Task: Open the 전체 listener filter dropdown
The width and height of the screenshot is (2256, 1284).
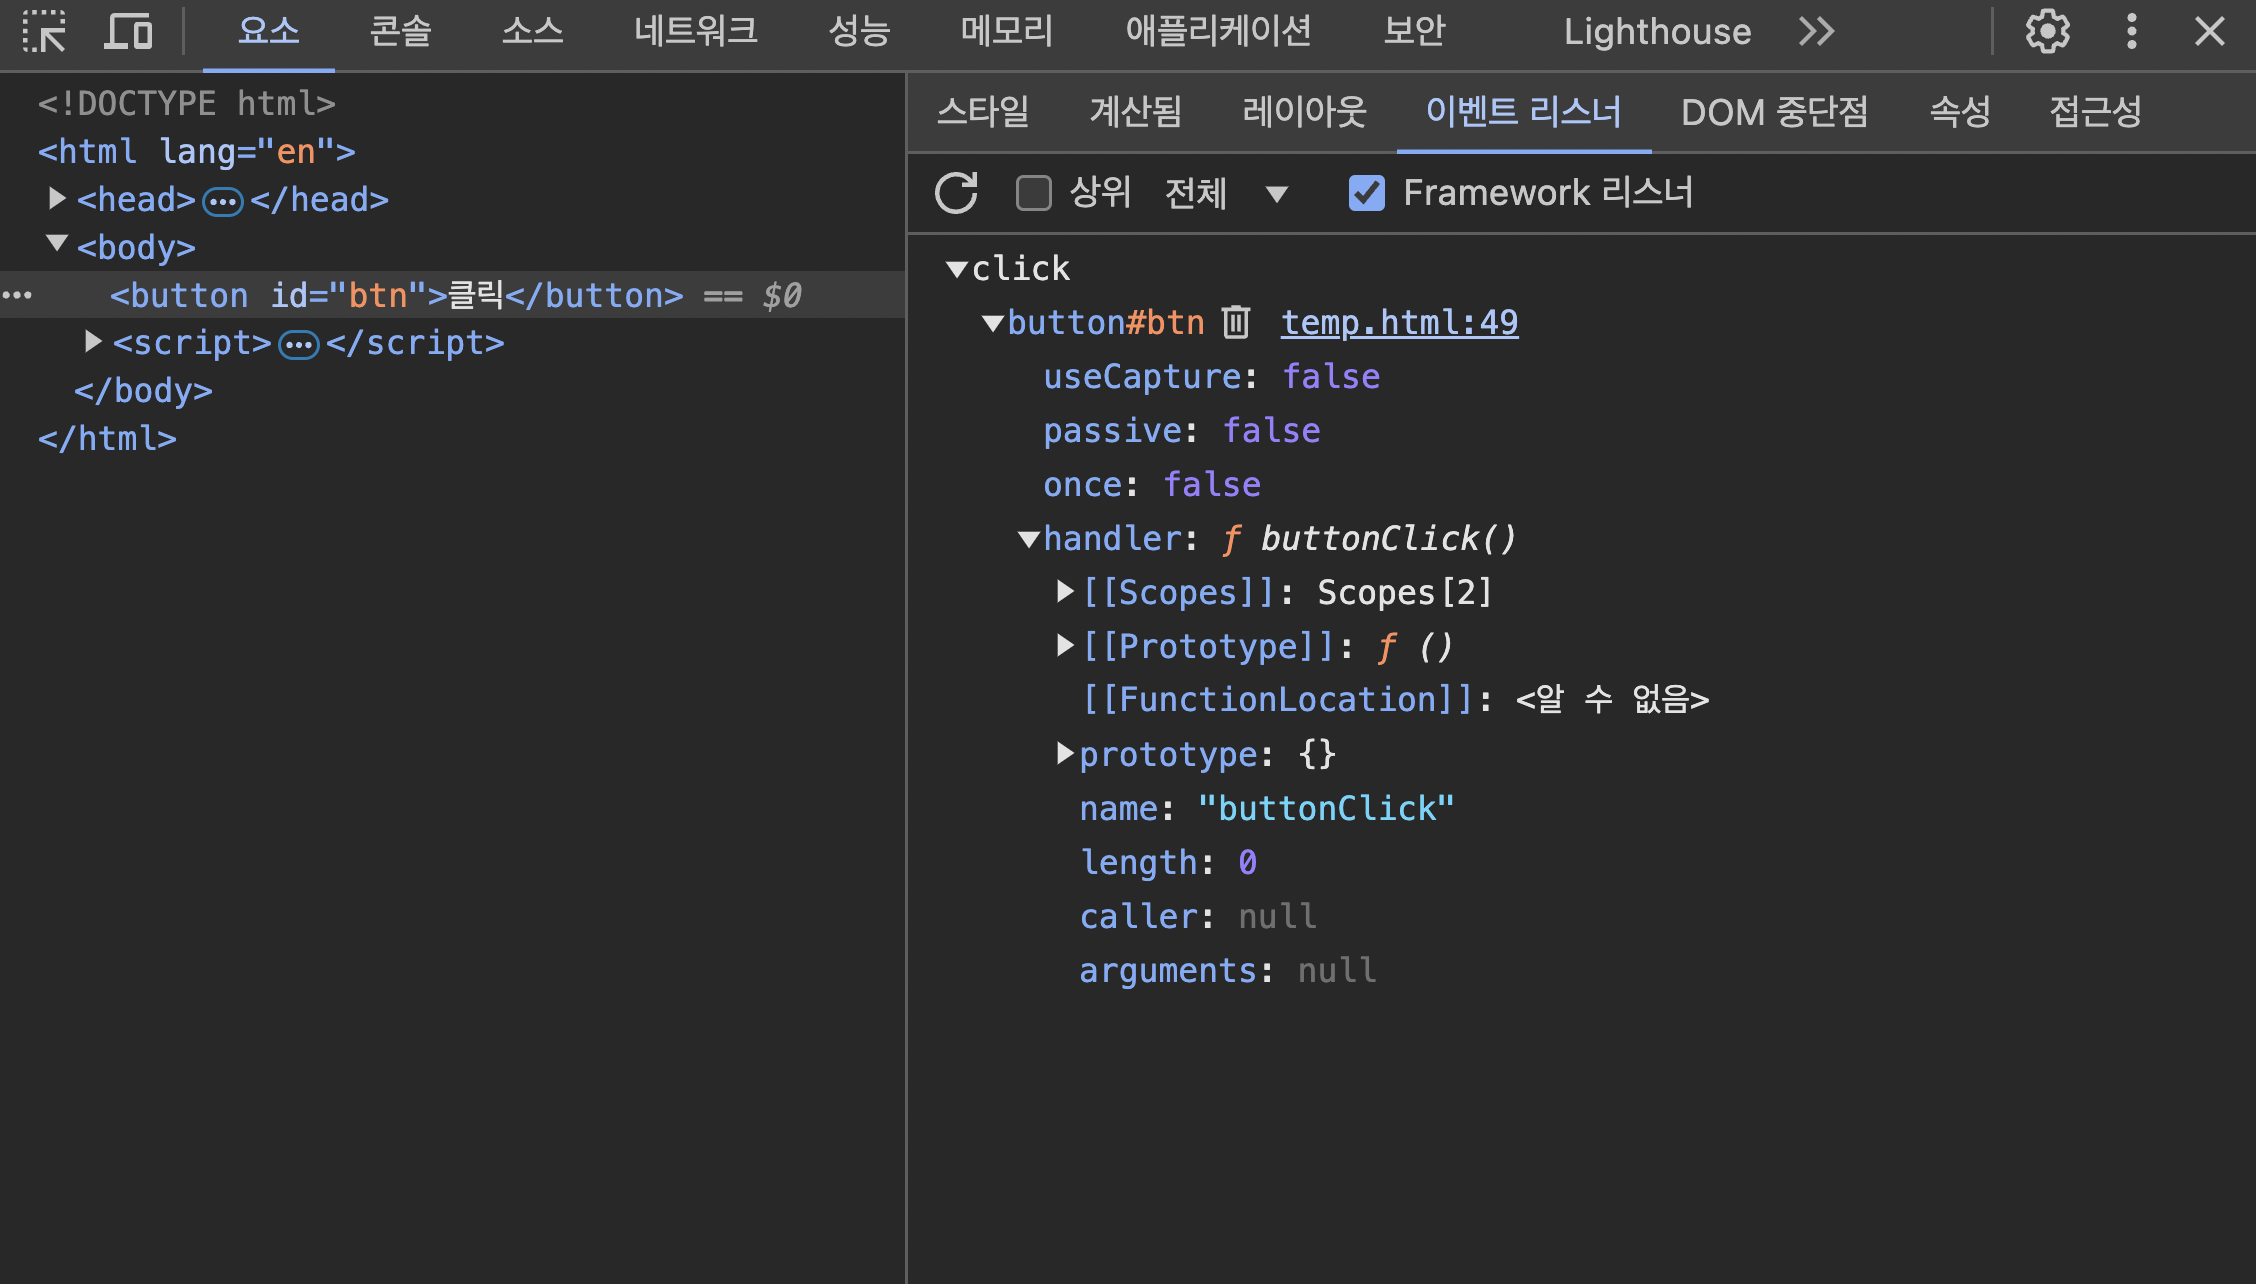Action: pyautogui.click(x=1226, y=193)
